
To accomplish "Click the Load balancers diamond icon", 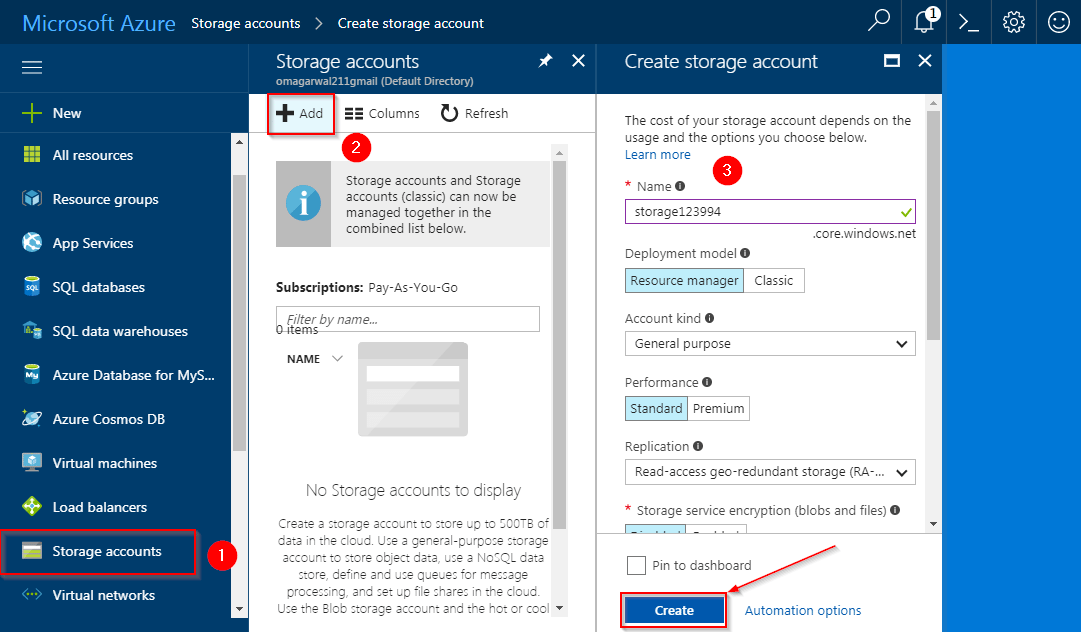I will click(32, 507).
